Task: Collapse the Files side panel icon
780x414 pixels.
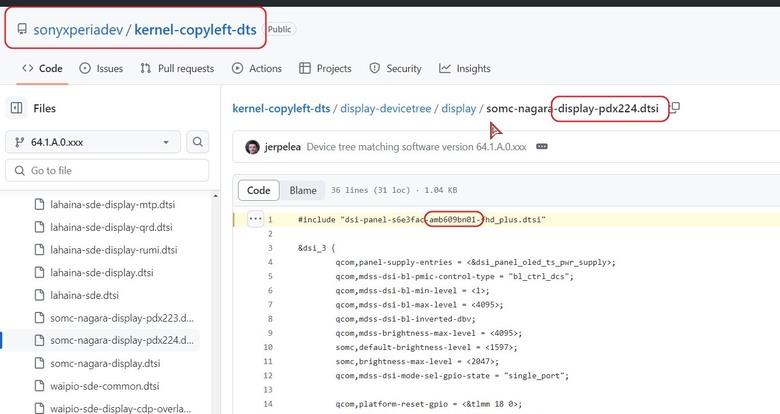Action: [x=16, y=108]
